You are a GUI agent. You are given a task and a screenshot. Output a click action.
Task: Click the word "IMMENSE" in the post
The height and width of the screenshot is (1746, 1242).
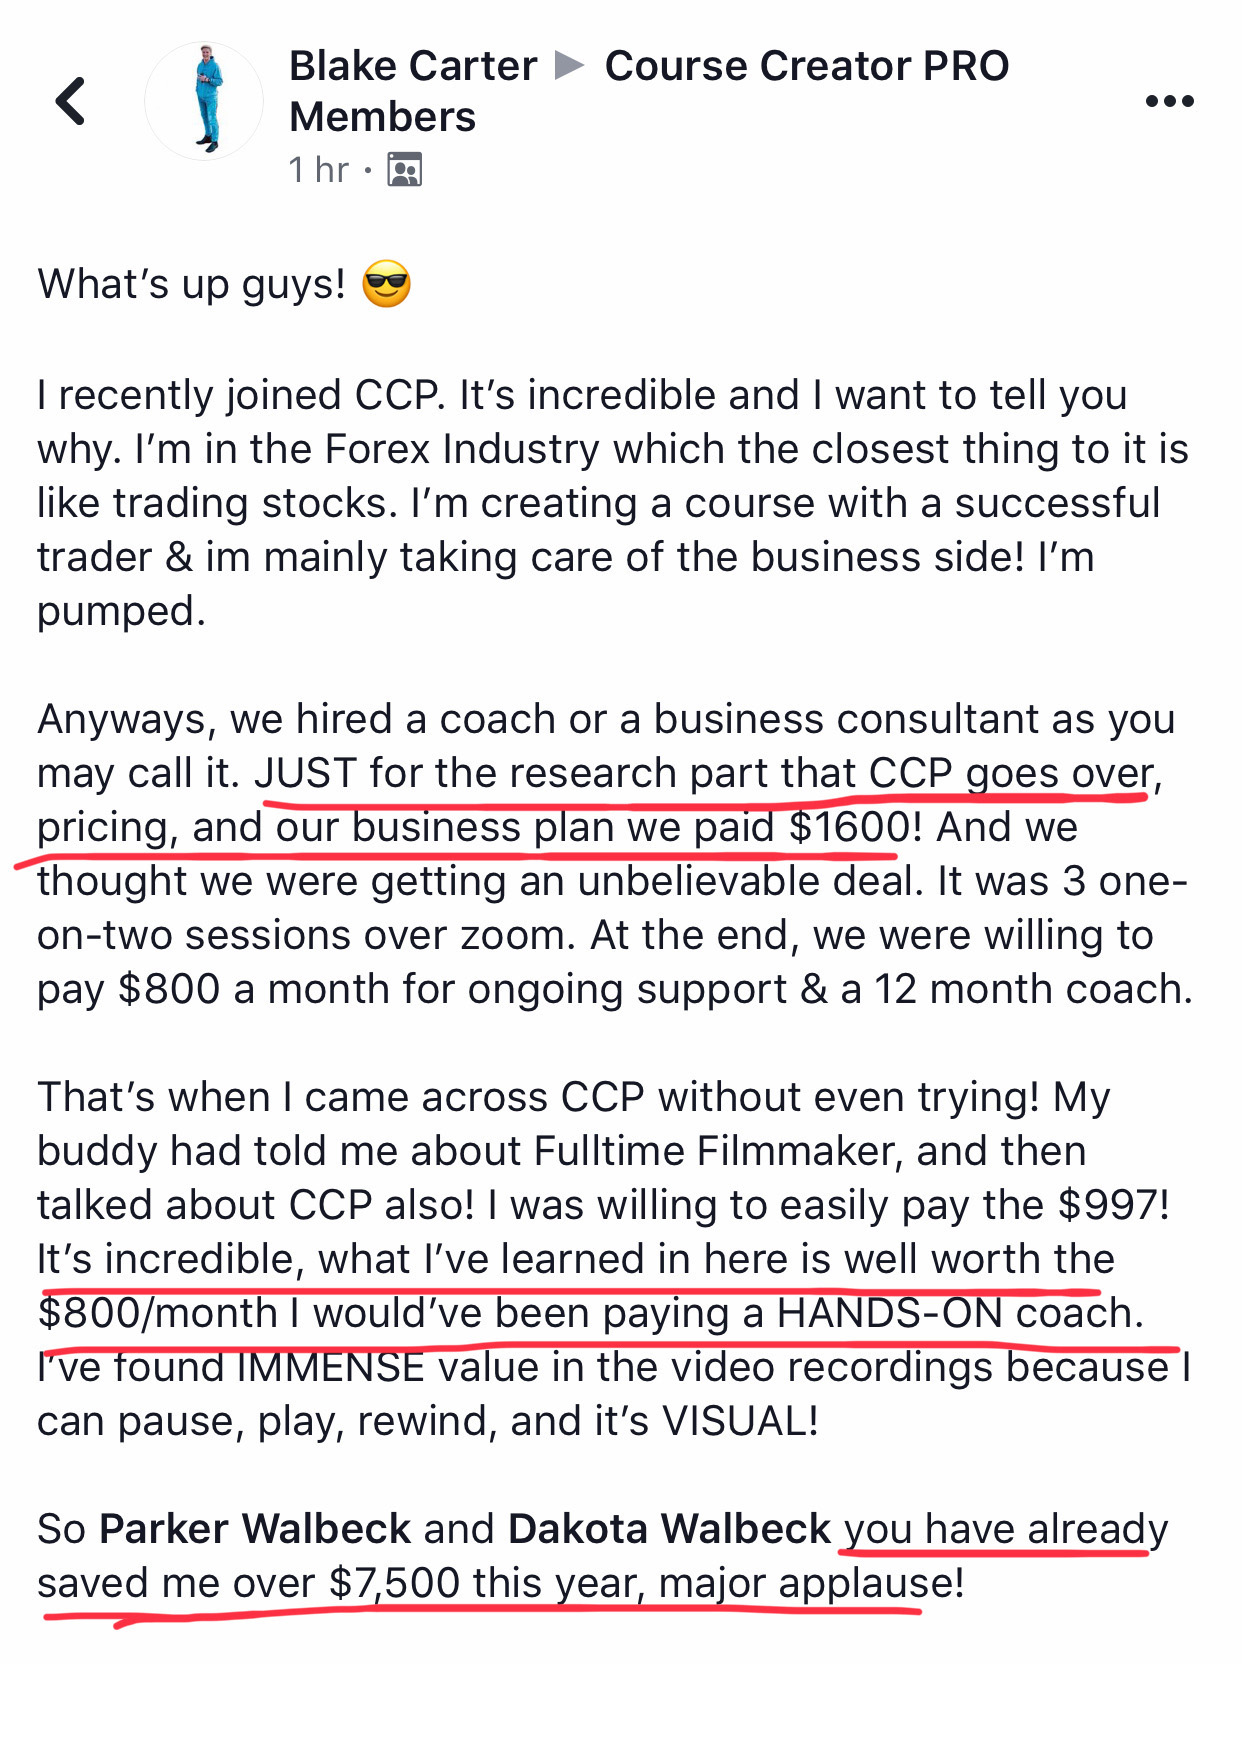pyautogui.click(x=331, y=1367)
